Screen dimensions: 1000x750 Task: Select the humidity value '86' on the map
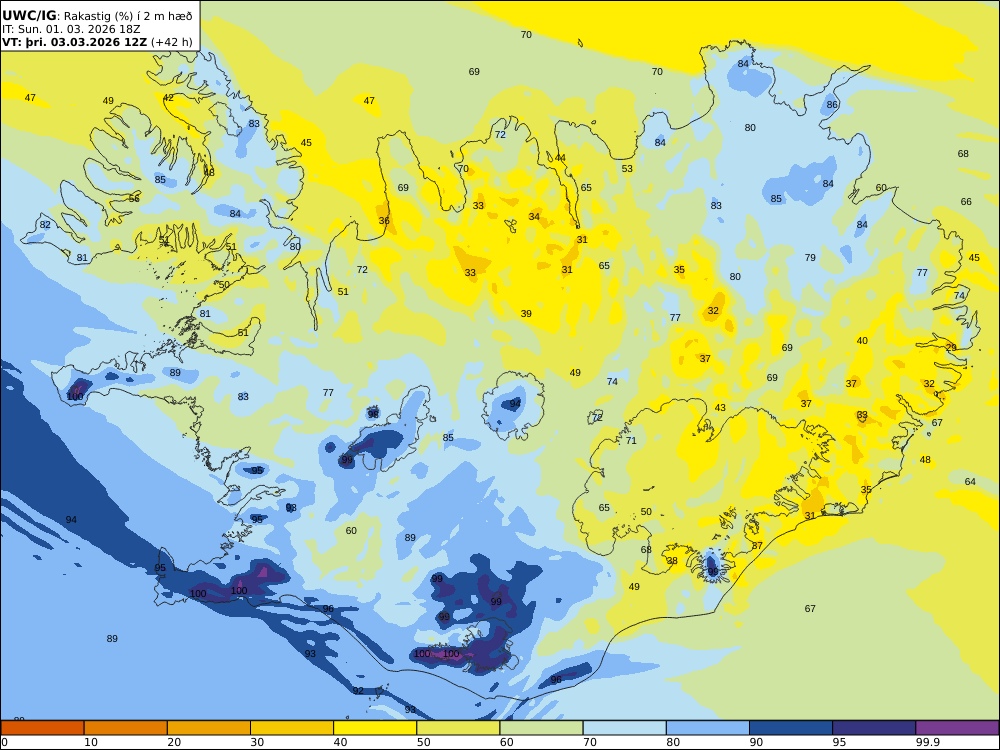832,105
